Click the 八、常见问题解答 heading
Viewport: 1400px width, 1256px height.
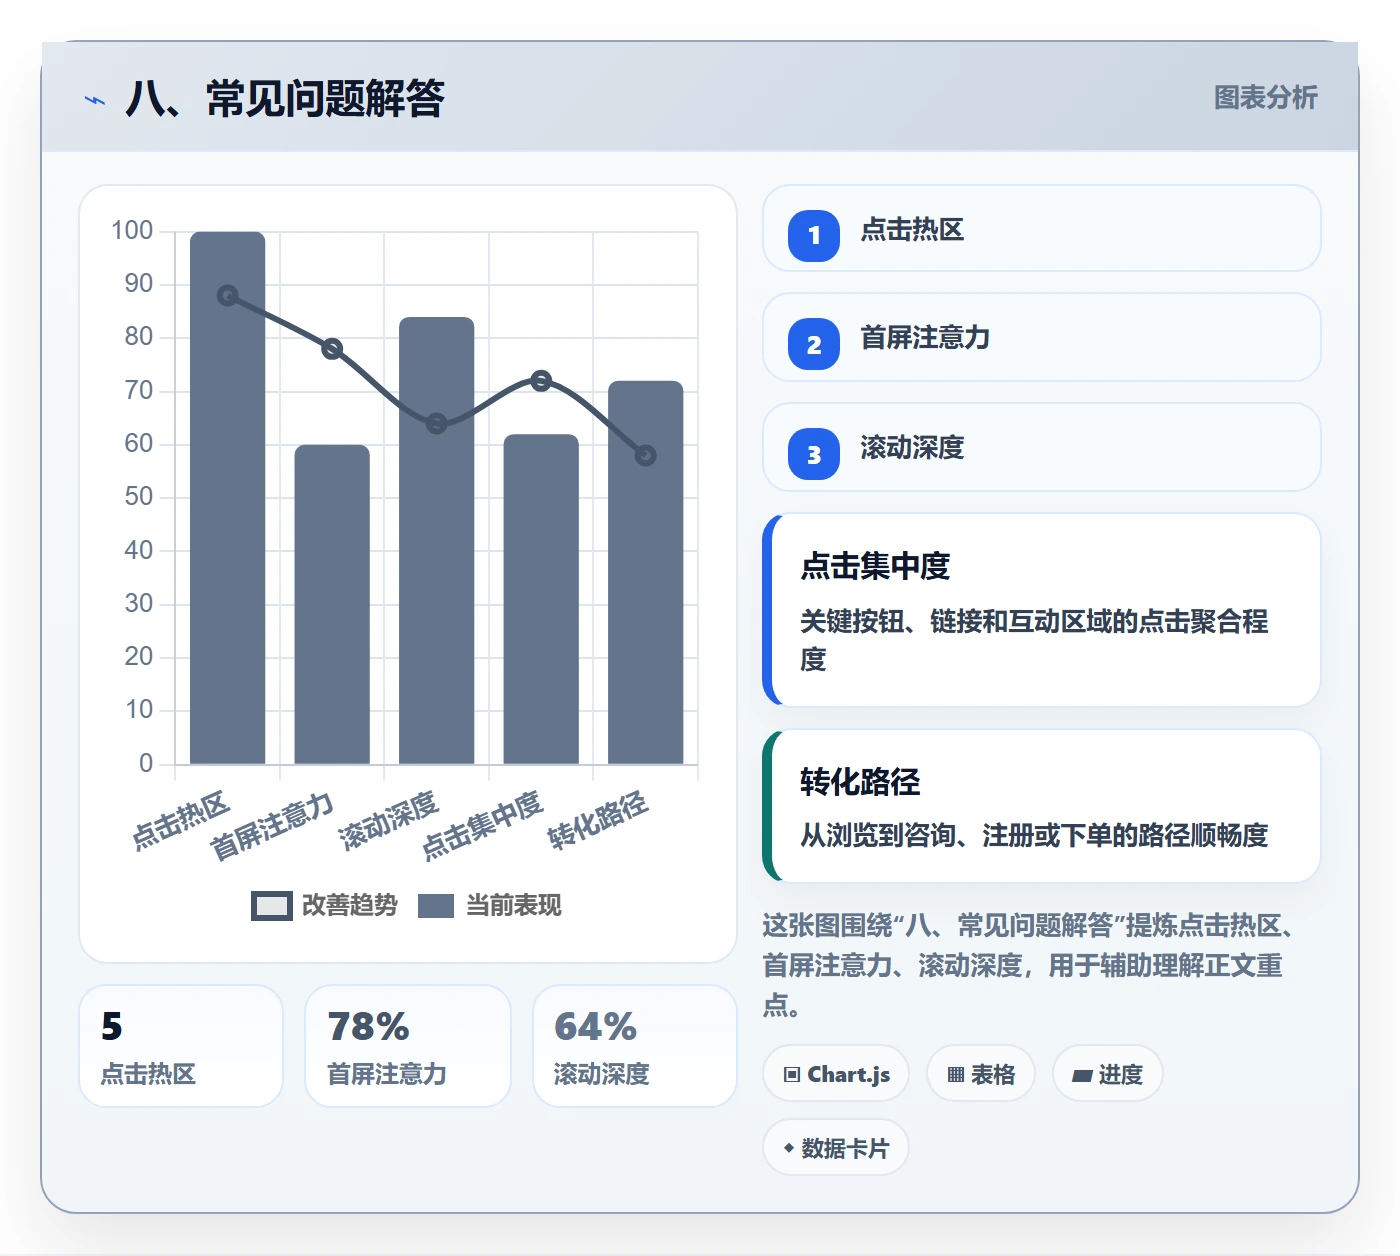pos(285,99)
